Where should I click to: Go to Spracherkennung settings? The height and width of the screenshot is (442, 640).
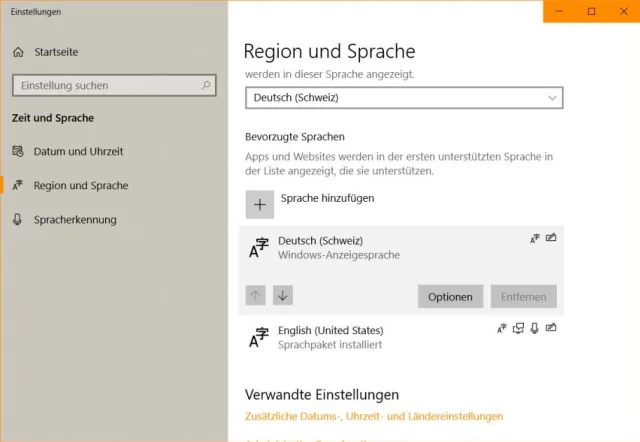point(75,220)
